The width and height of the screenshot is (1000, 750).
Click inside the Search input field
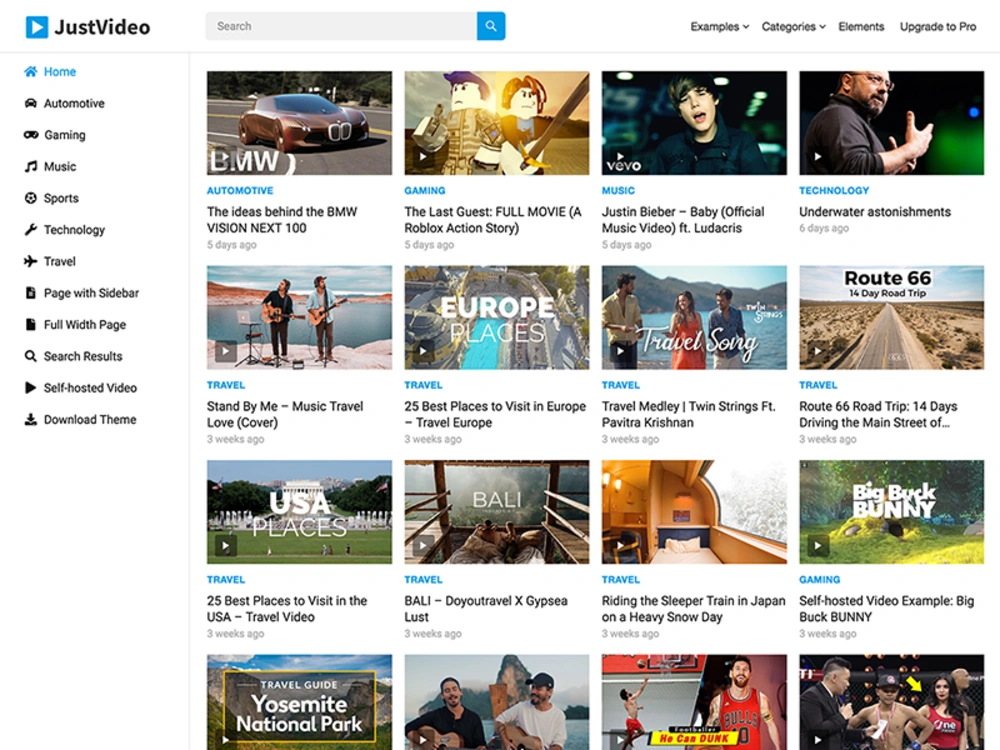coord(341,26)
